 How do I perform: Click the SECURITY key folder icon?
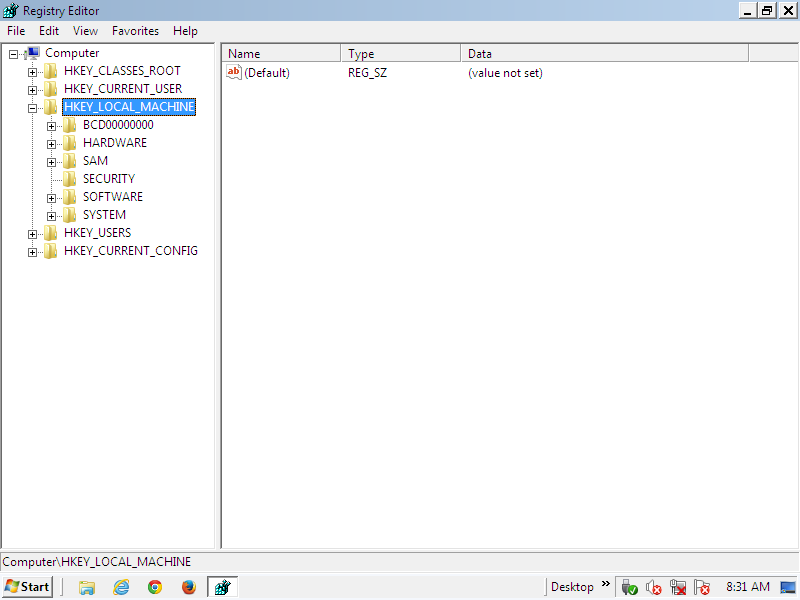[x=69, y=179]
